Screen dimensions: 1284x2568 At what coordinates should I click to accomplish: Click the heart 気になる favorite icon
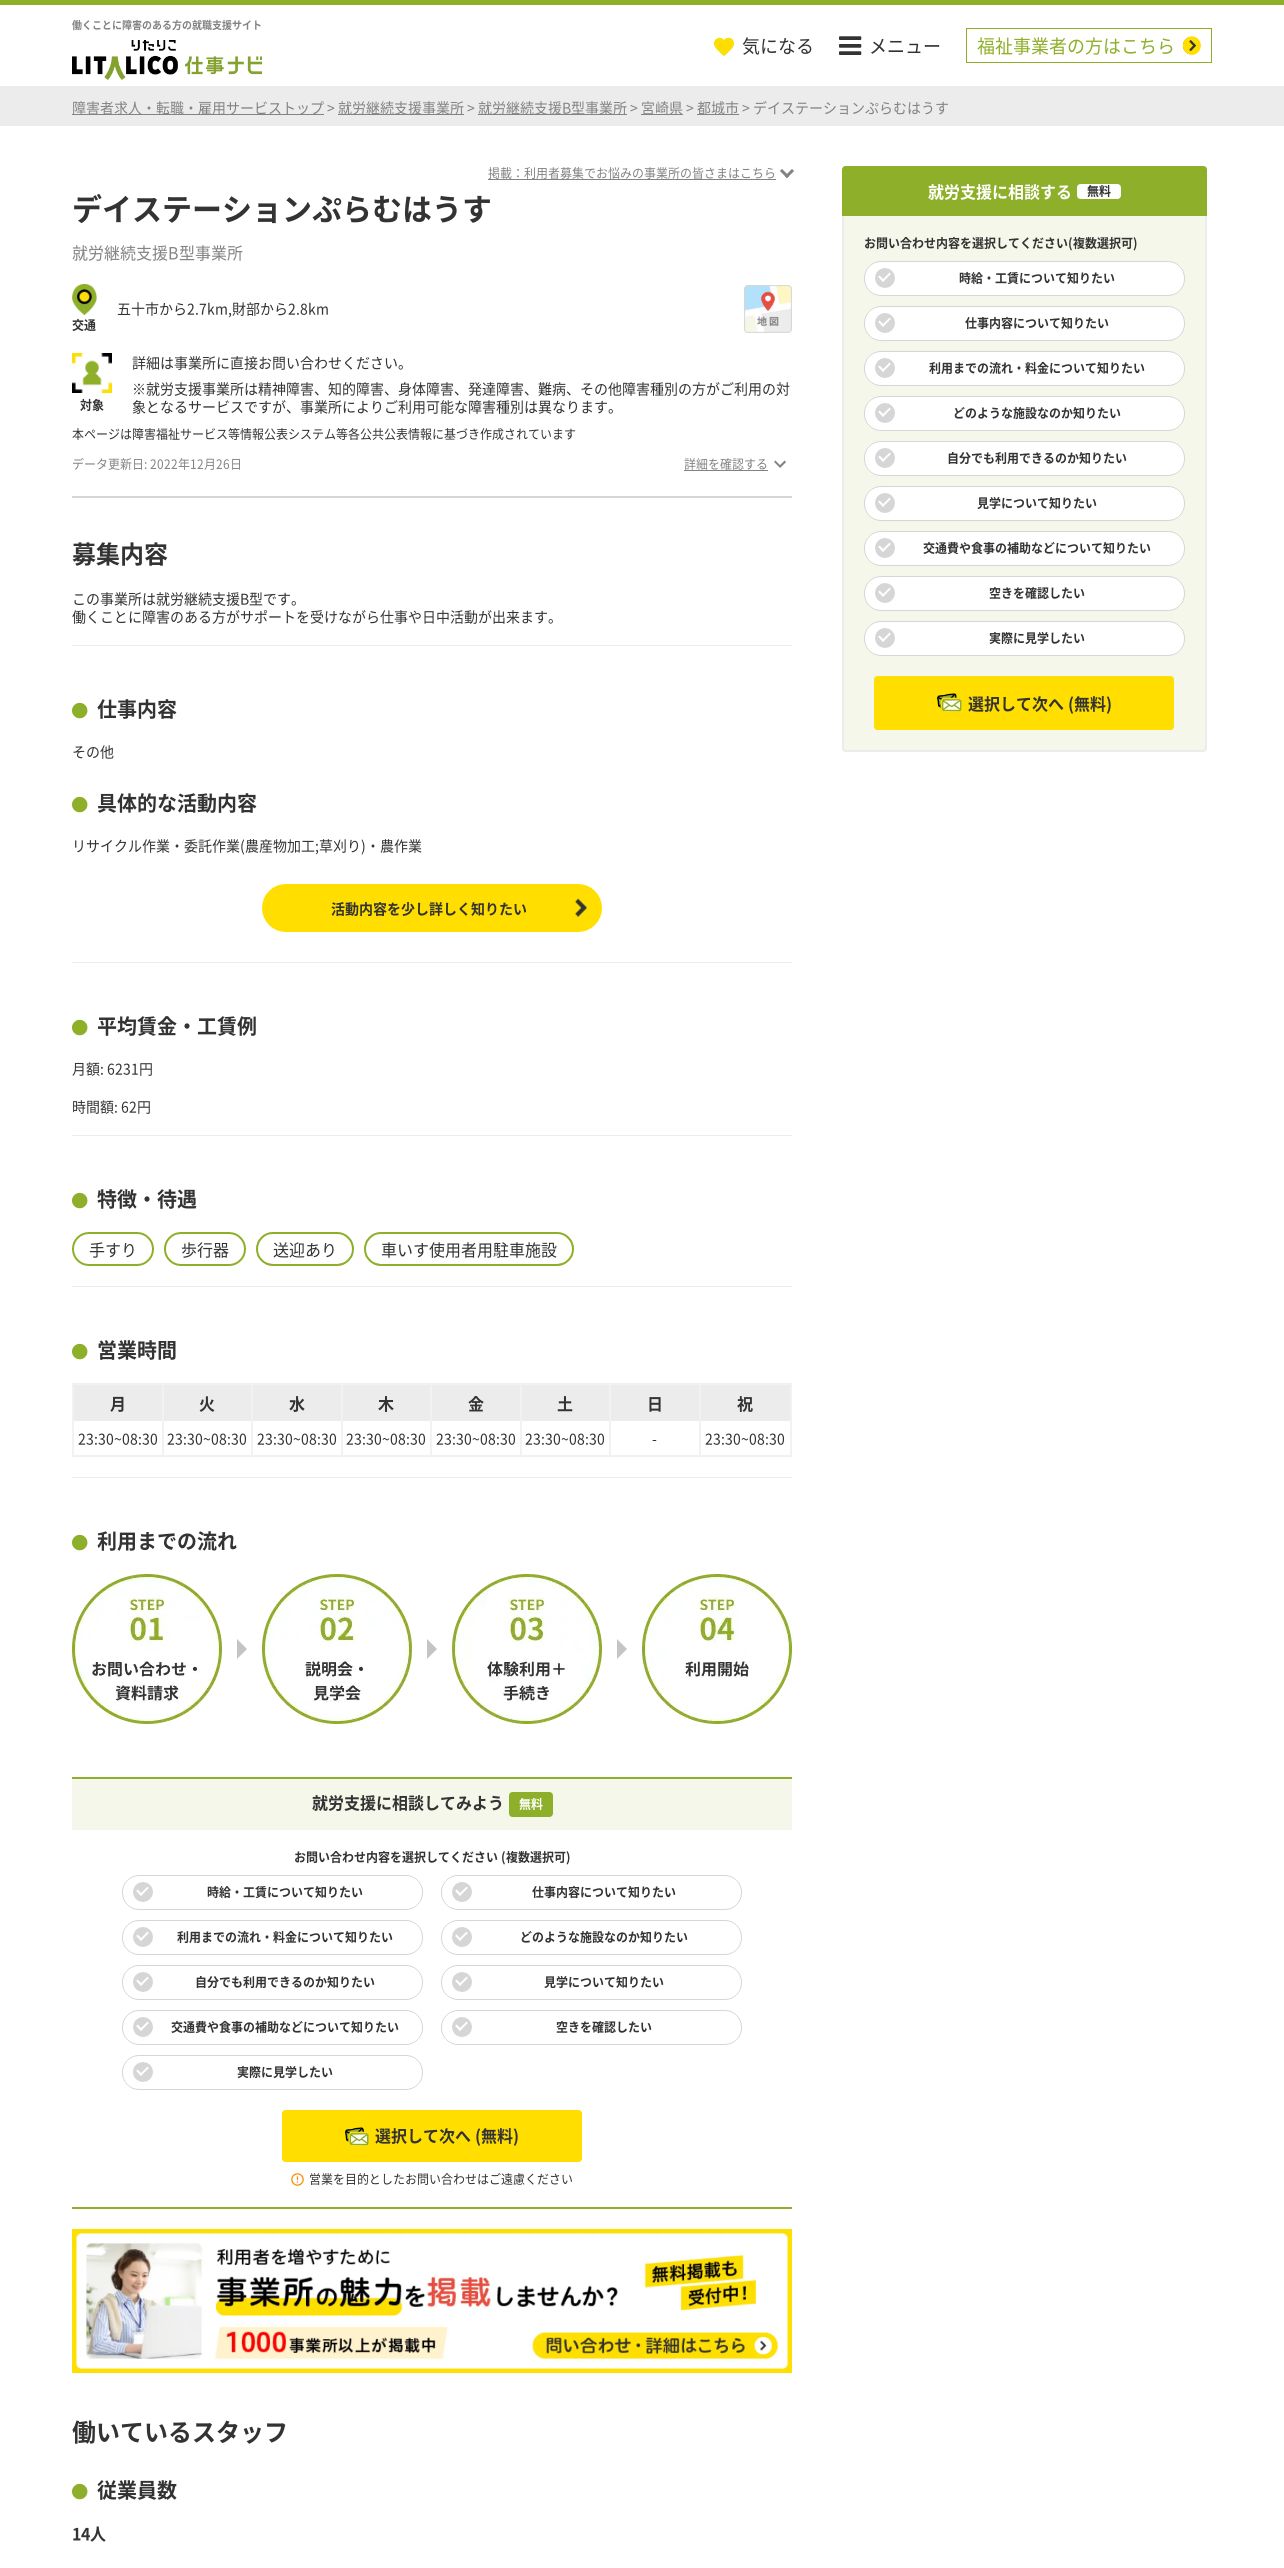[724, 46]
